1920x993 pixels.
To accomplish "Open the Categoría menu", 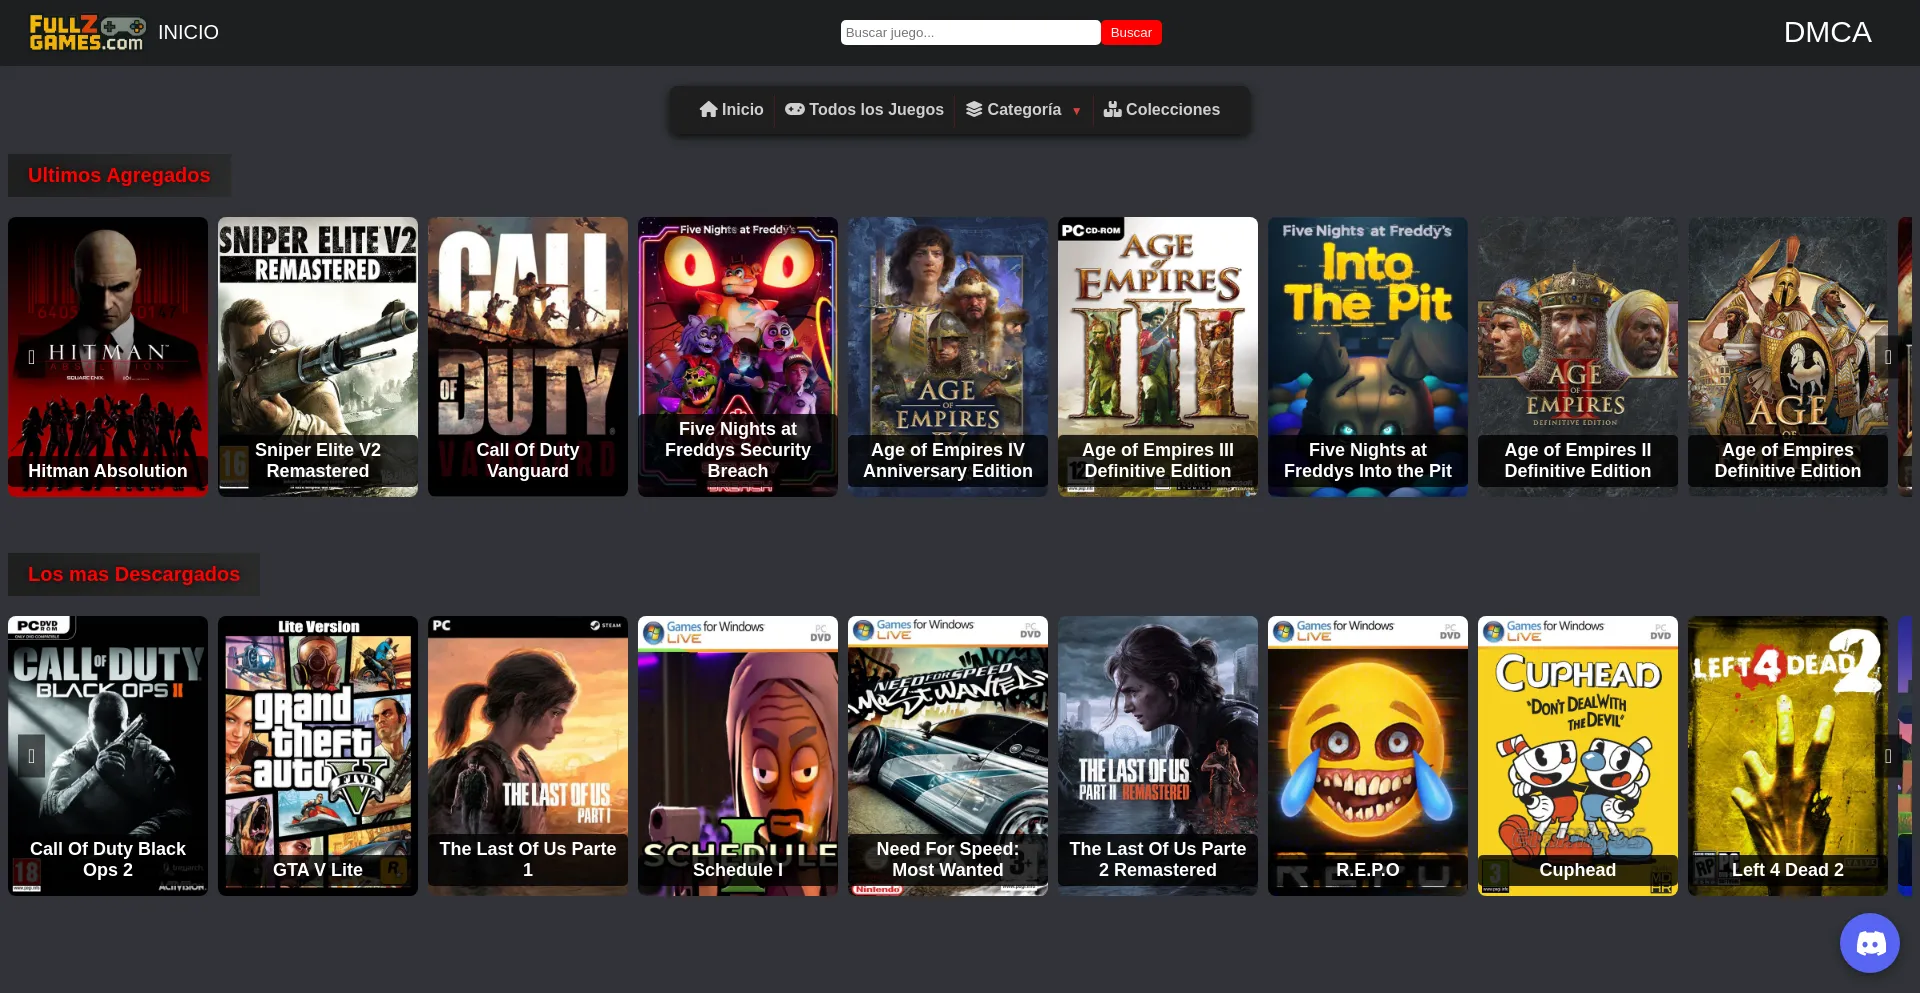I will point(1023,109).
